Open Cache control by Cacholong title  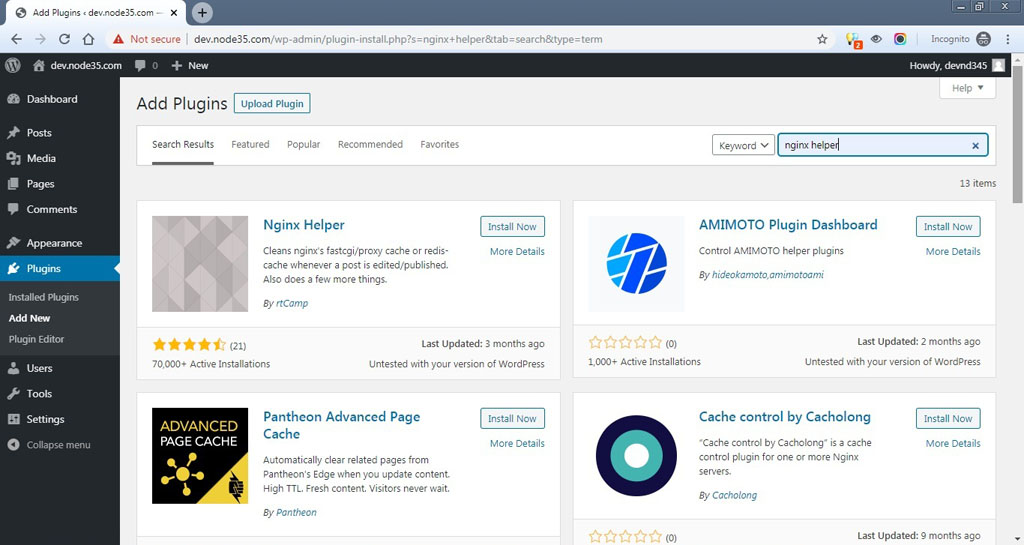pyautogui.click(x=784, y=416)
